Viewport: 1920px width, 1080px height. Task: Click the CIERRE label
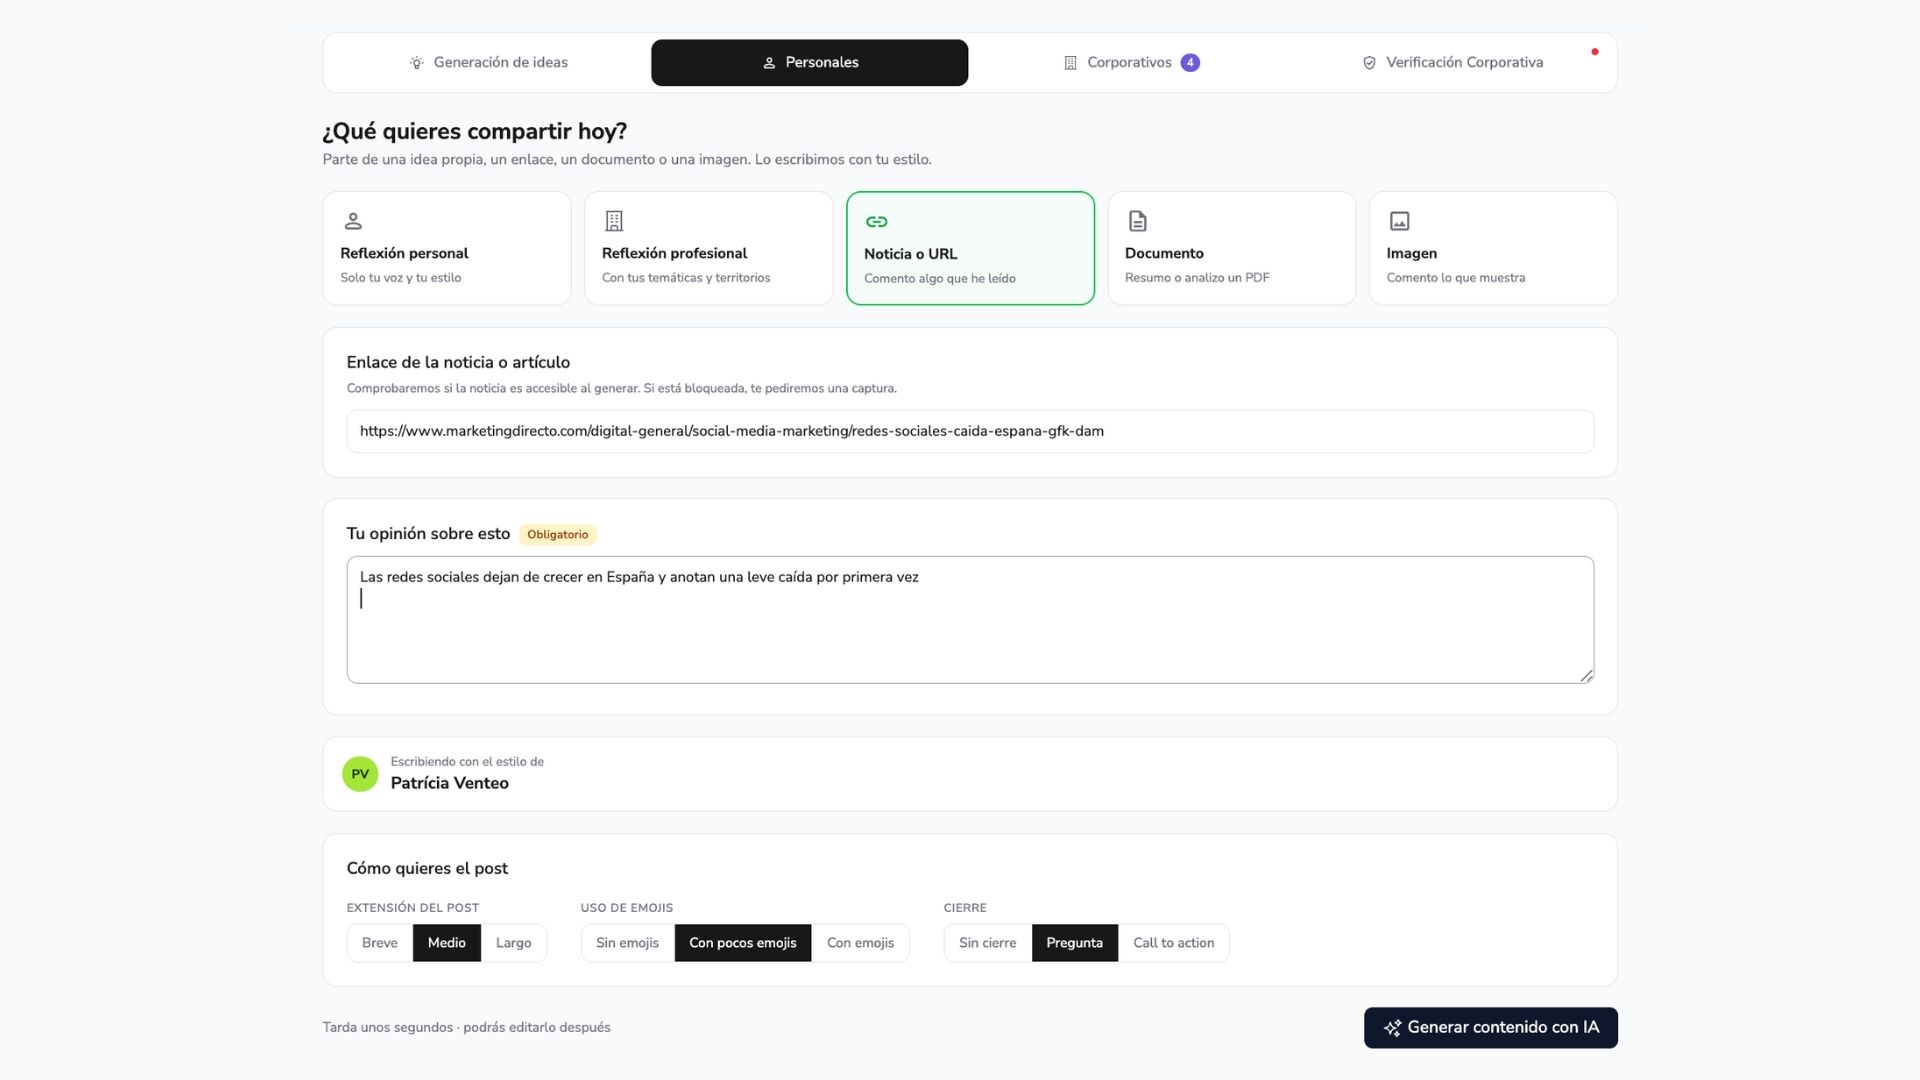click(965, 908)
